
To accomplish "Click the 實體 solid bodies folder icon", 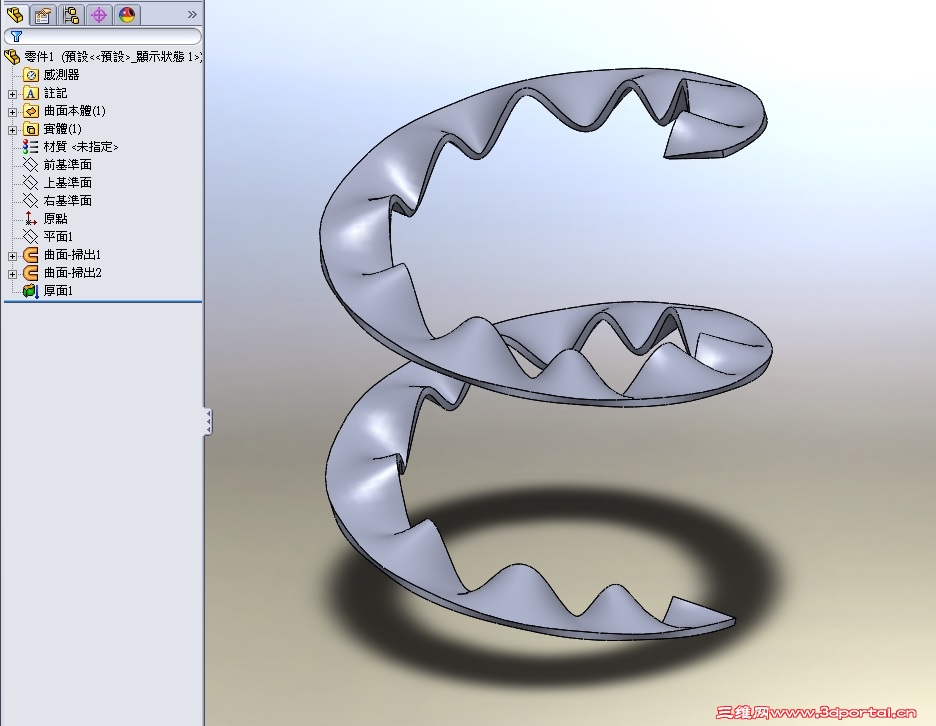I will click(x=30, y=129).
